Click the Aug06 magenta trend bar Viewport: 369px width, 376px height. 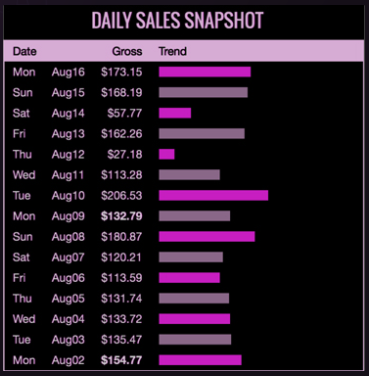click(x=189, y=278)
